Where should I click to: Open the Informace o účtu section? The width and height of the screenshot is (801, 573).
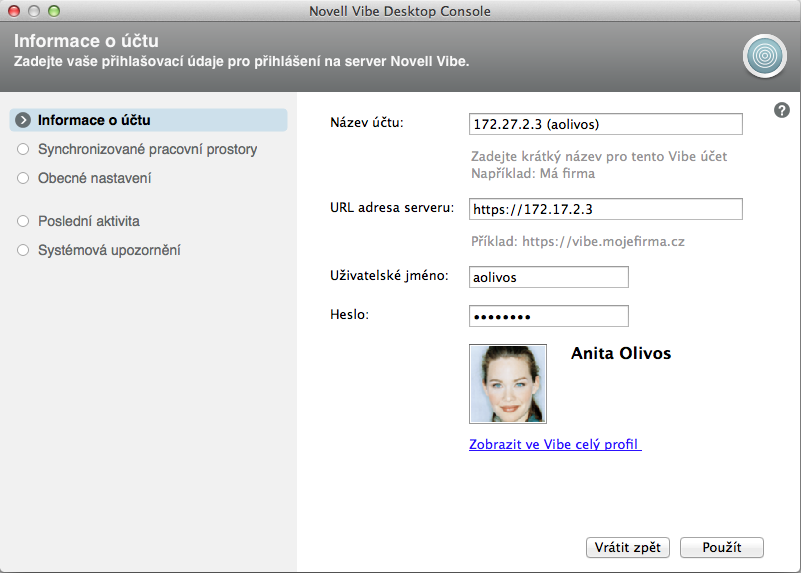tap(148, 120)
